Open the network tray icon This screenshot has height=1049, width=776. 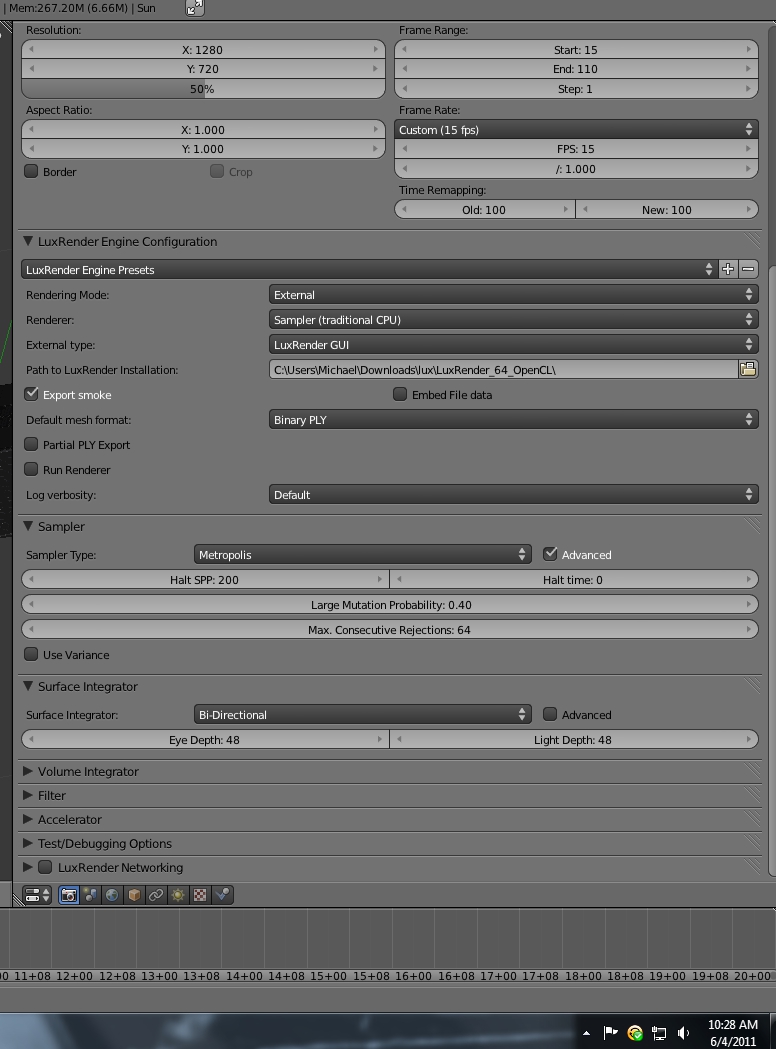pos(659,1033)
